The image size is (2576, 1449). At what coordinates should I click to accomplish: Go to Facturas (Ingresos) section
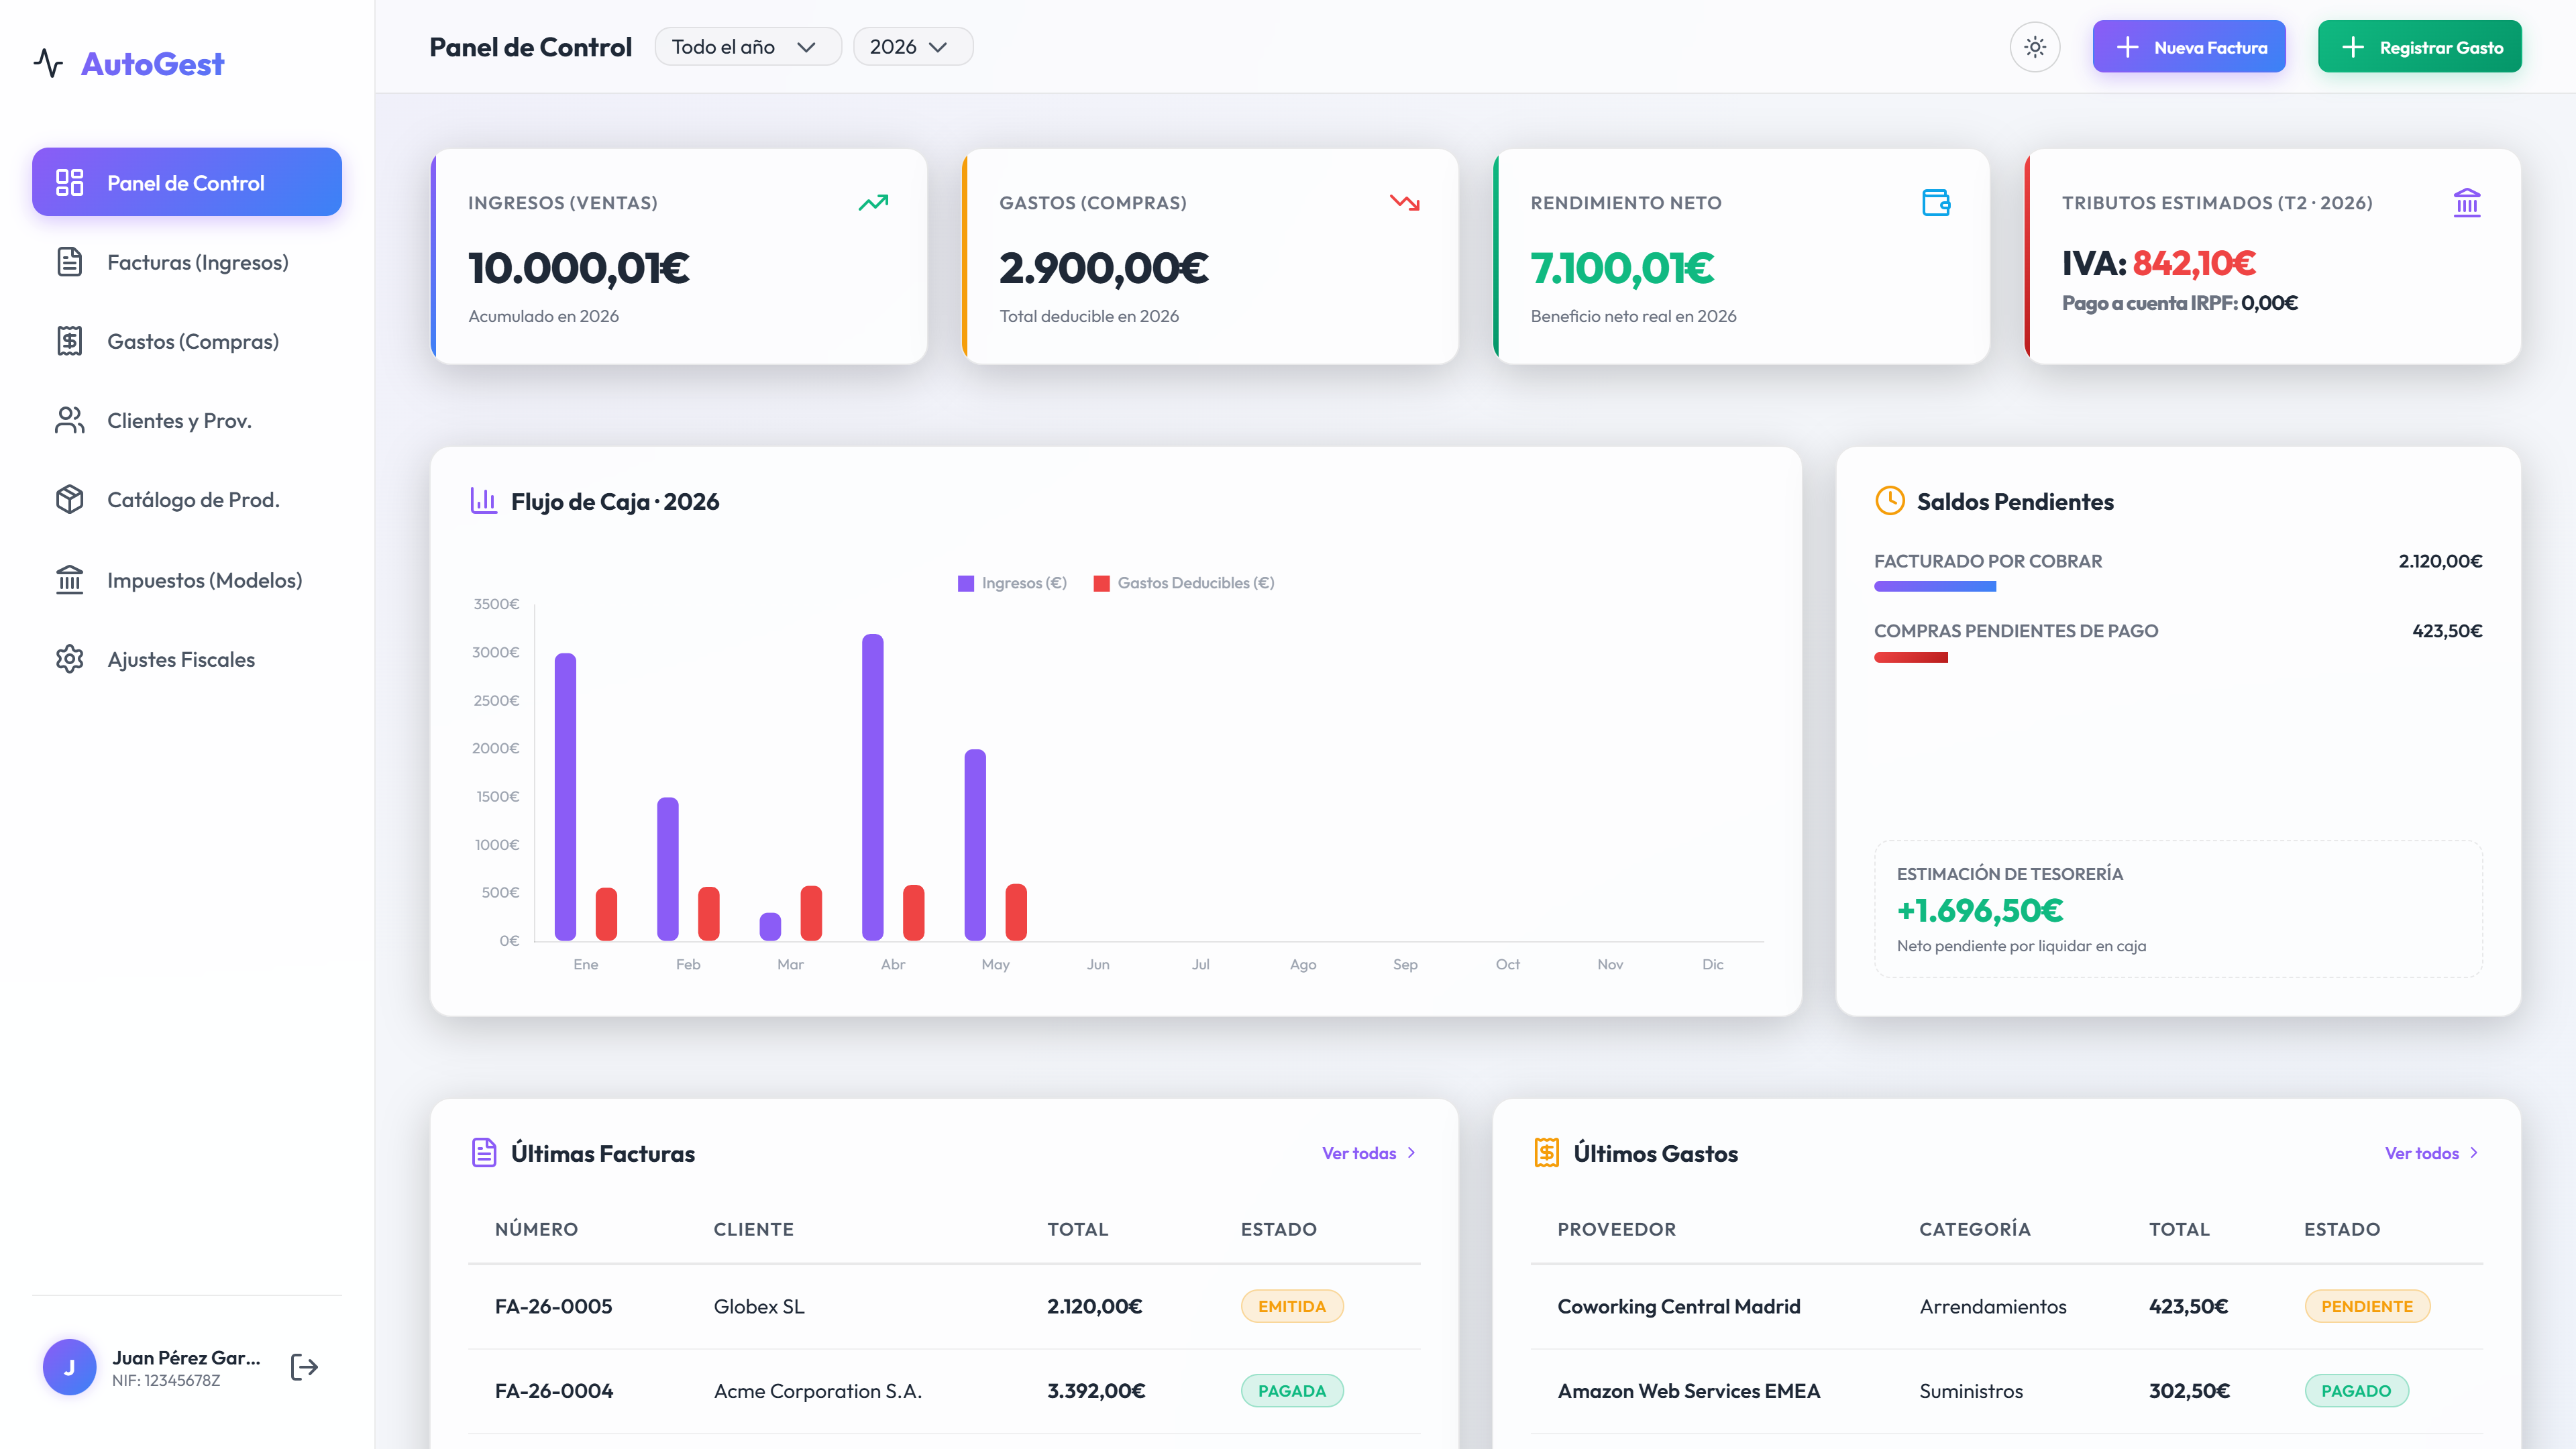tap(187, 262)
